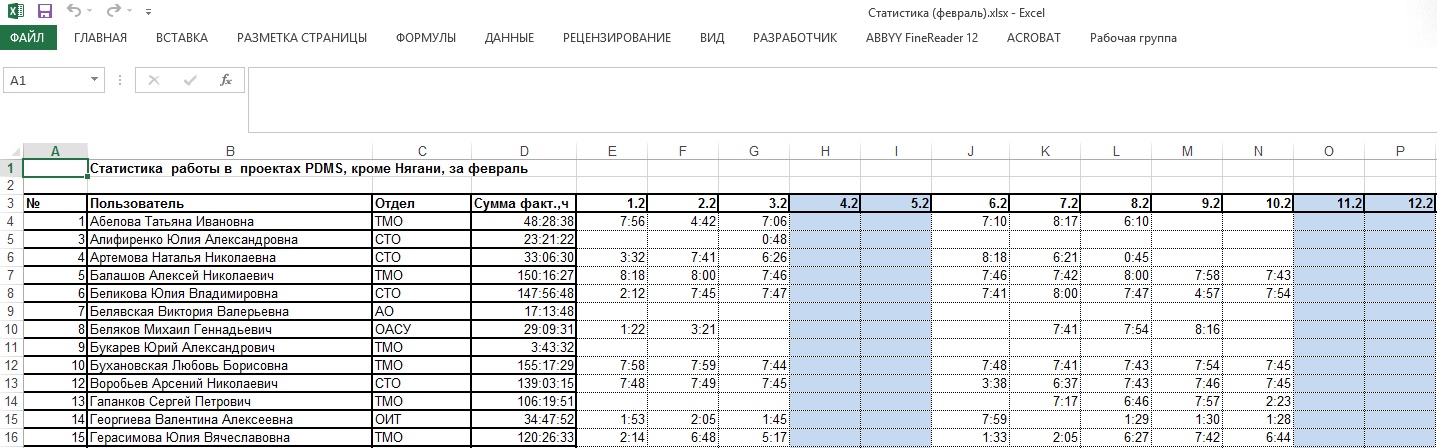The width and height of the screenshot is (1437, 448).
Task: Select cell Артемова Наталья Николаевна
Action: tap(230, 257)
